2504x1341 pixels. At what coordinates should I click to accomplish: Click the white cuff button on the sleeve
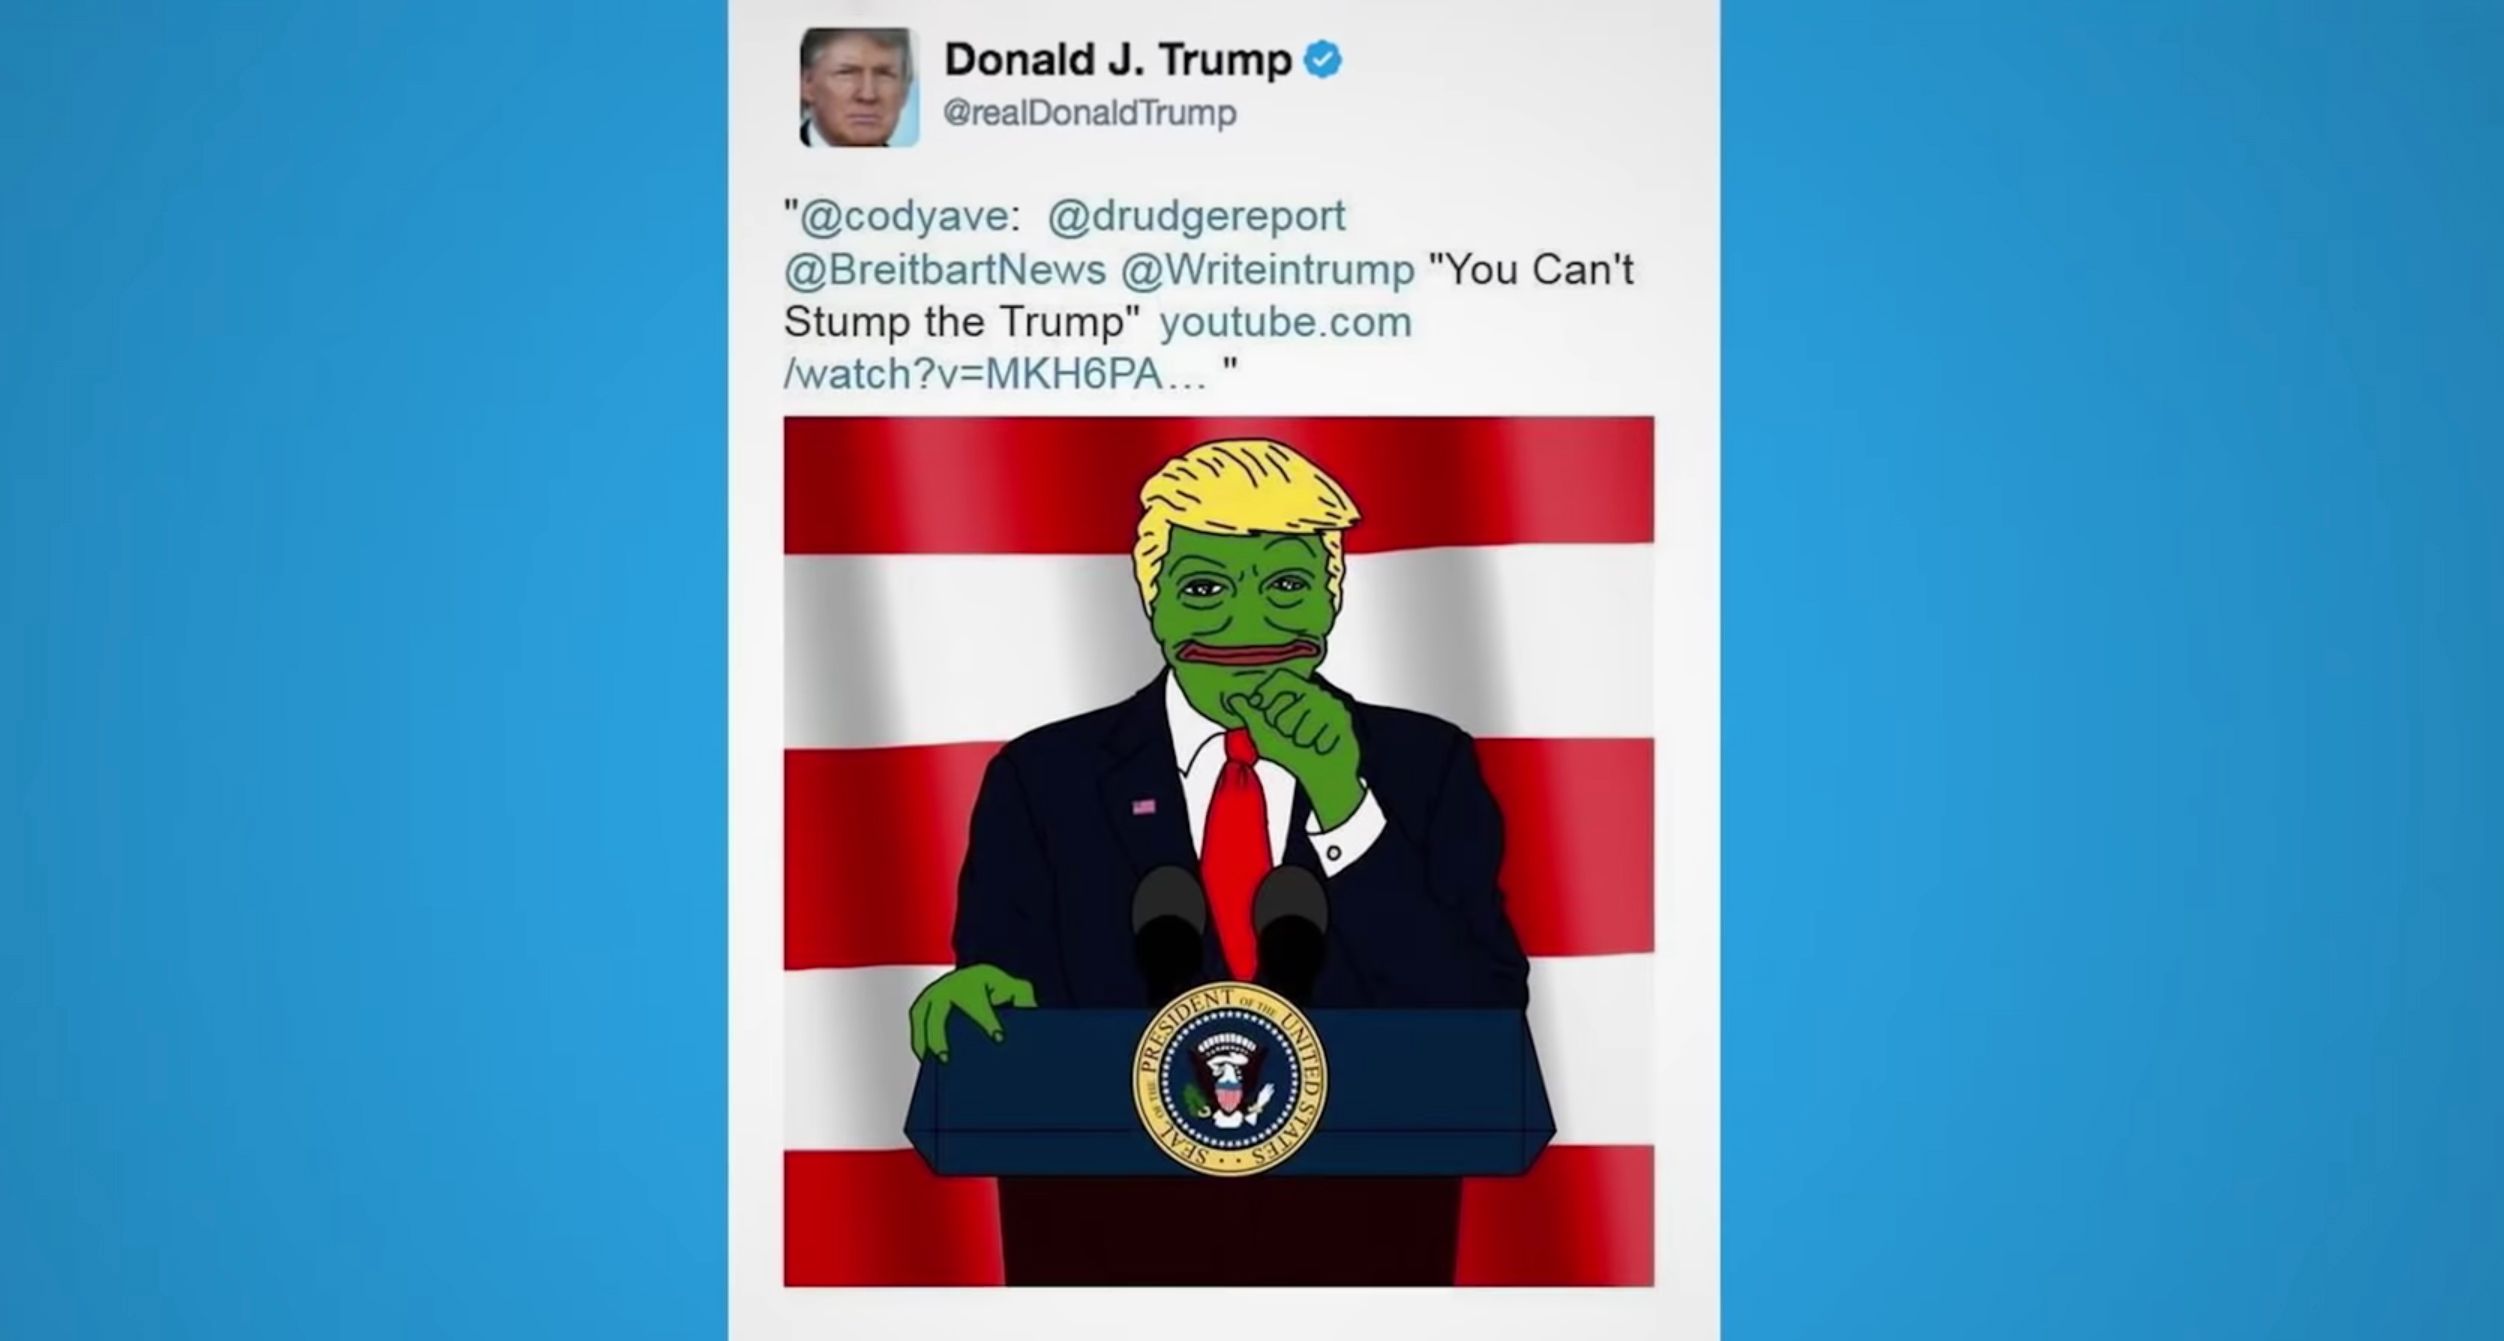coord(1333,852)
